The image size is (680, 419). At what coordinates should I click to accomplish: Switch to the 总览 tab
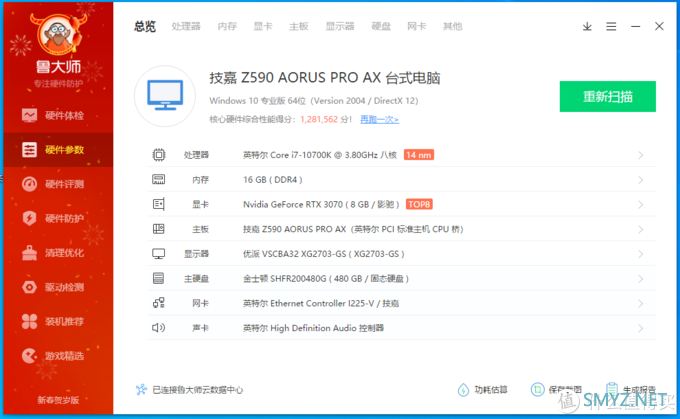point(145,26)
